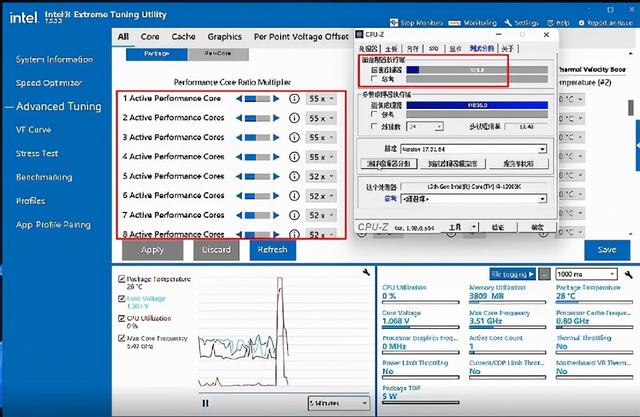Toggle Package Temperature graph checkbox

[x=121, y=279]
